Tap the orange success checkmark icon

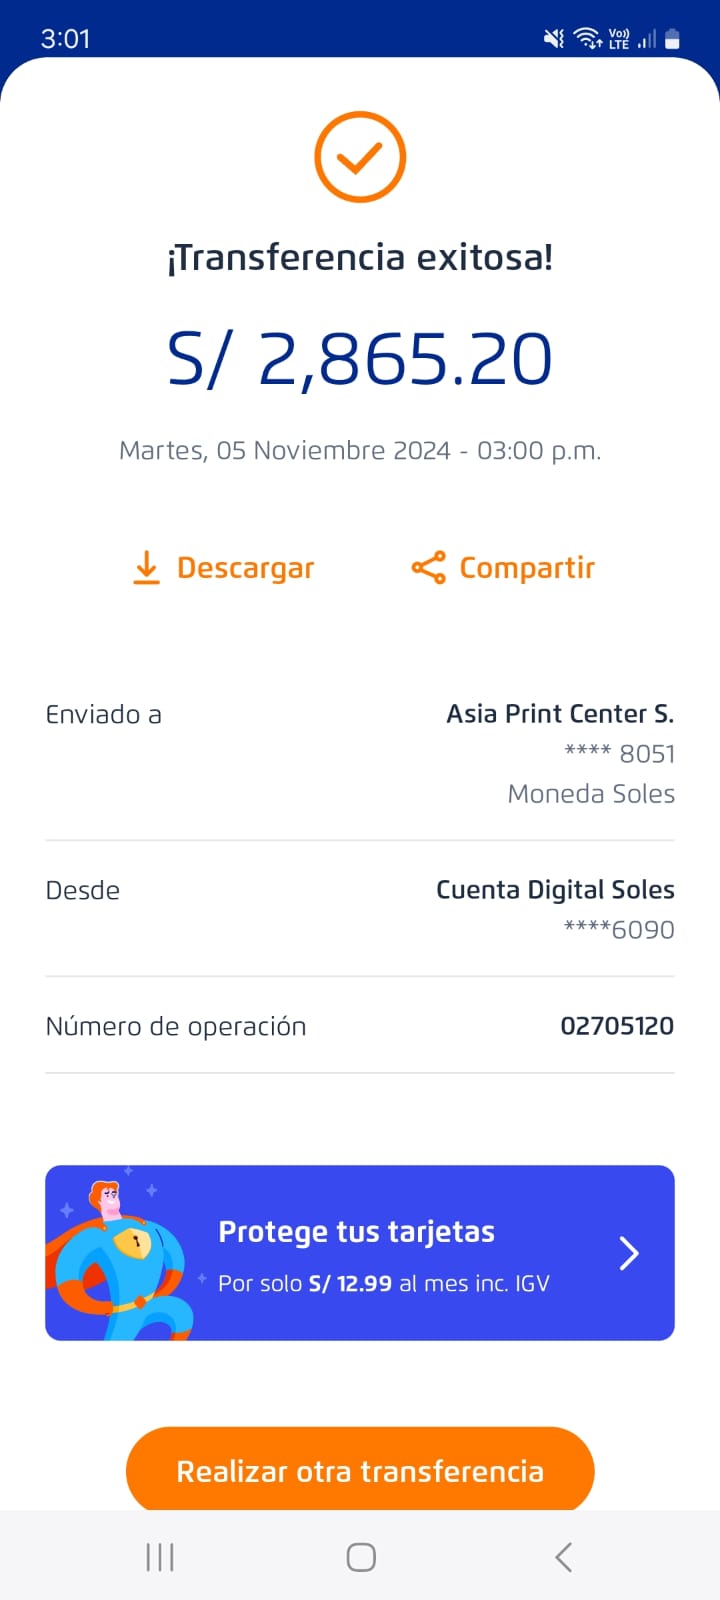point(360,158)
